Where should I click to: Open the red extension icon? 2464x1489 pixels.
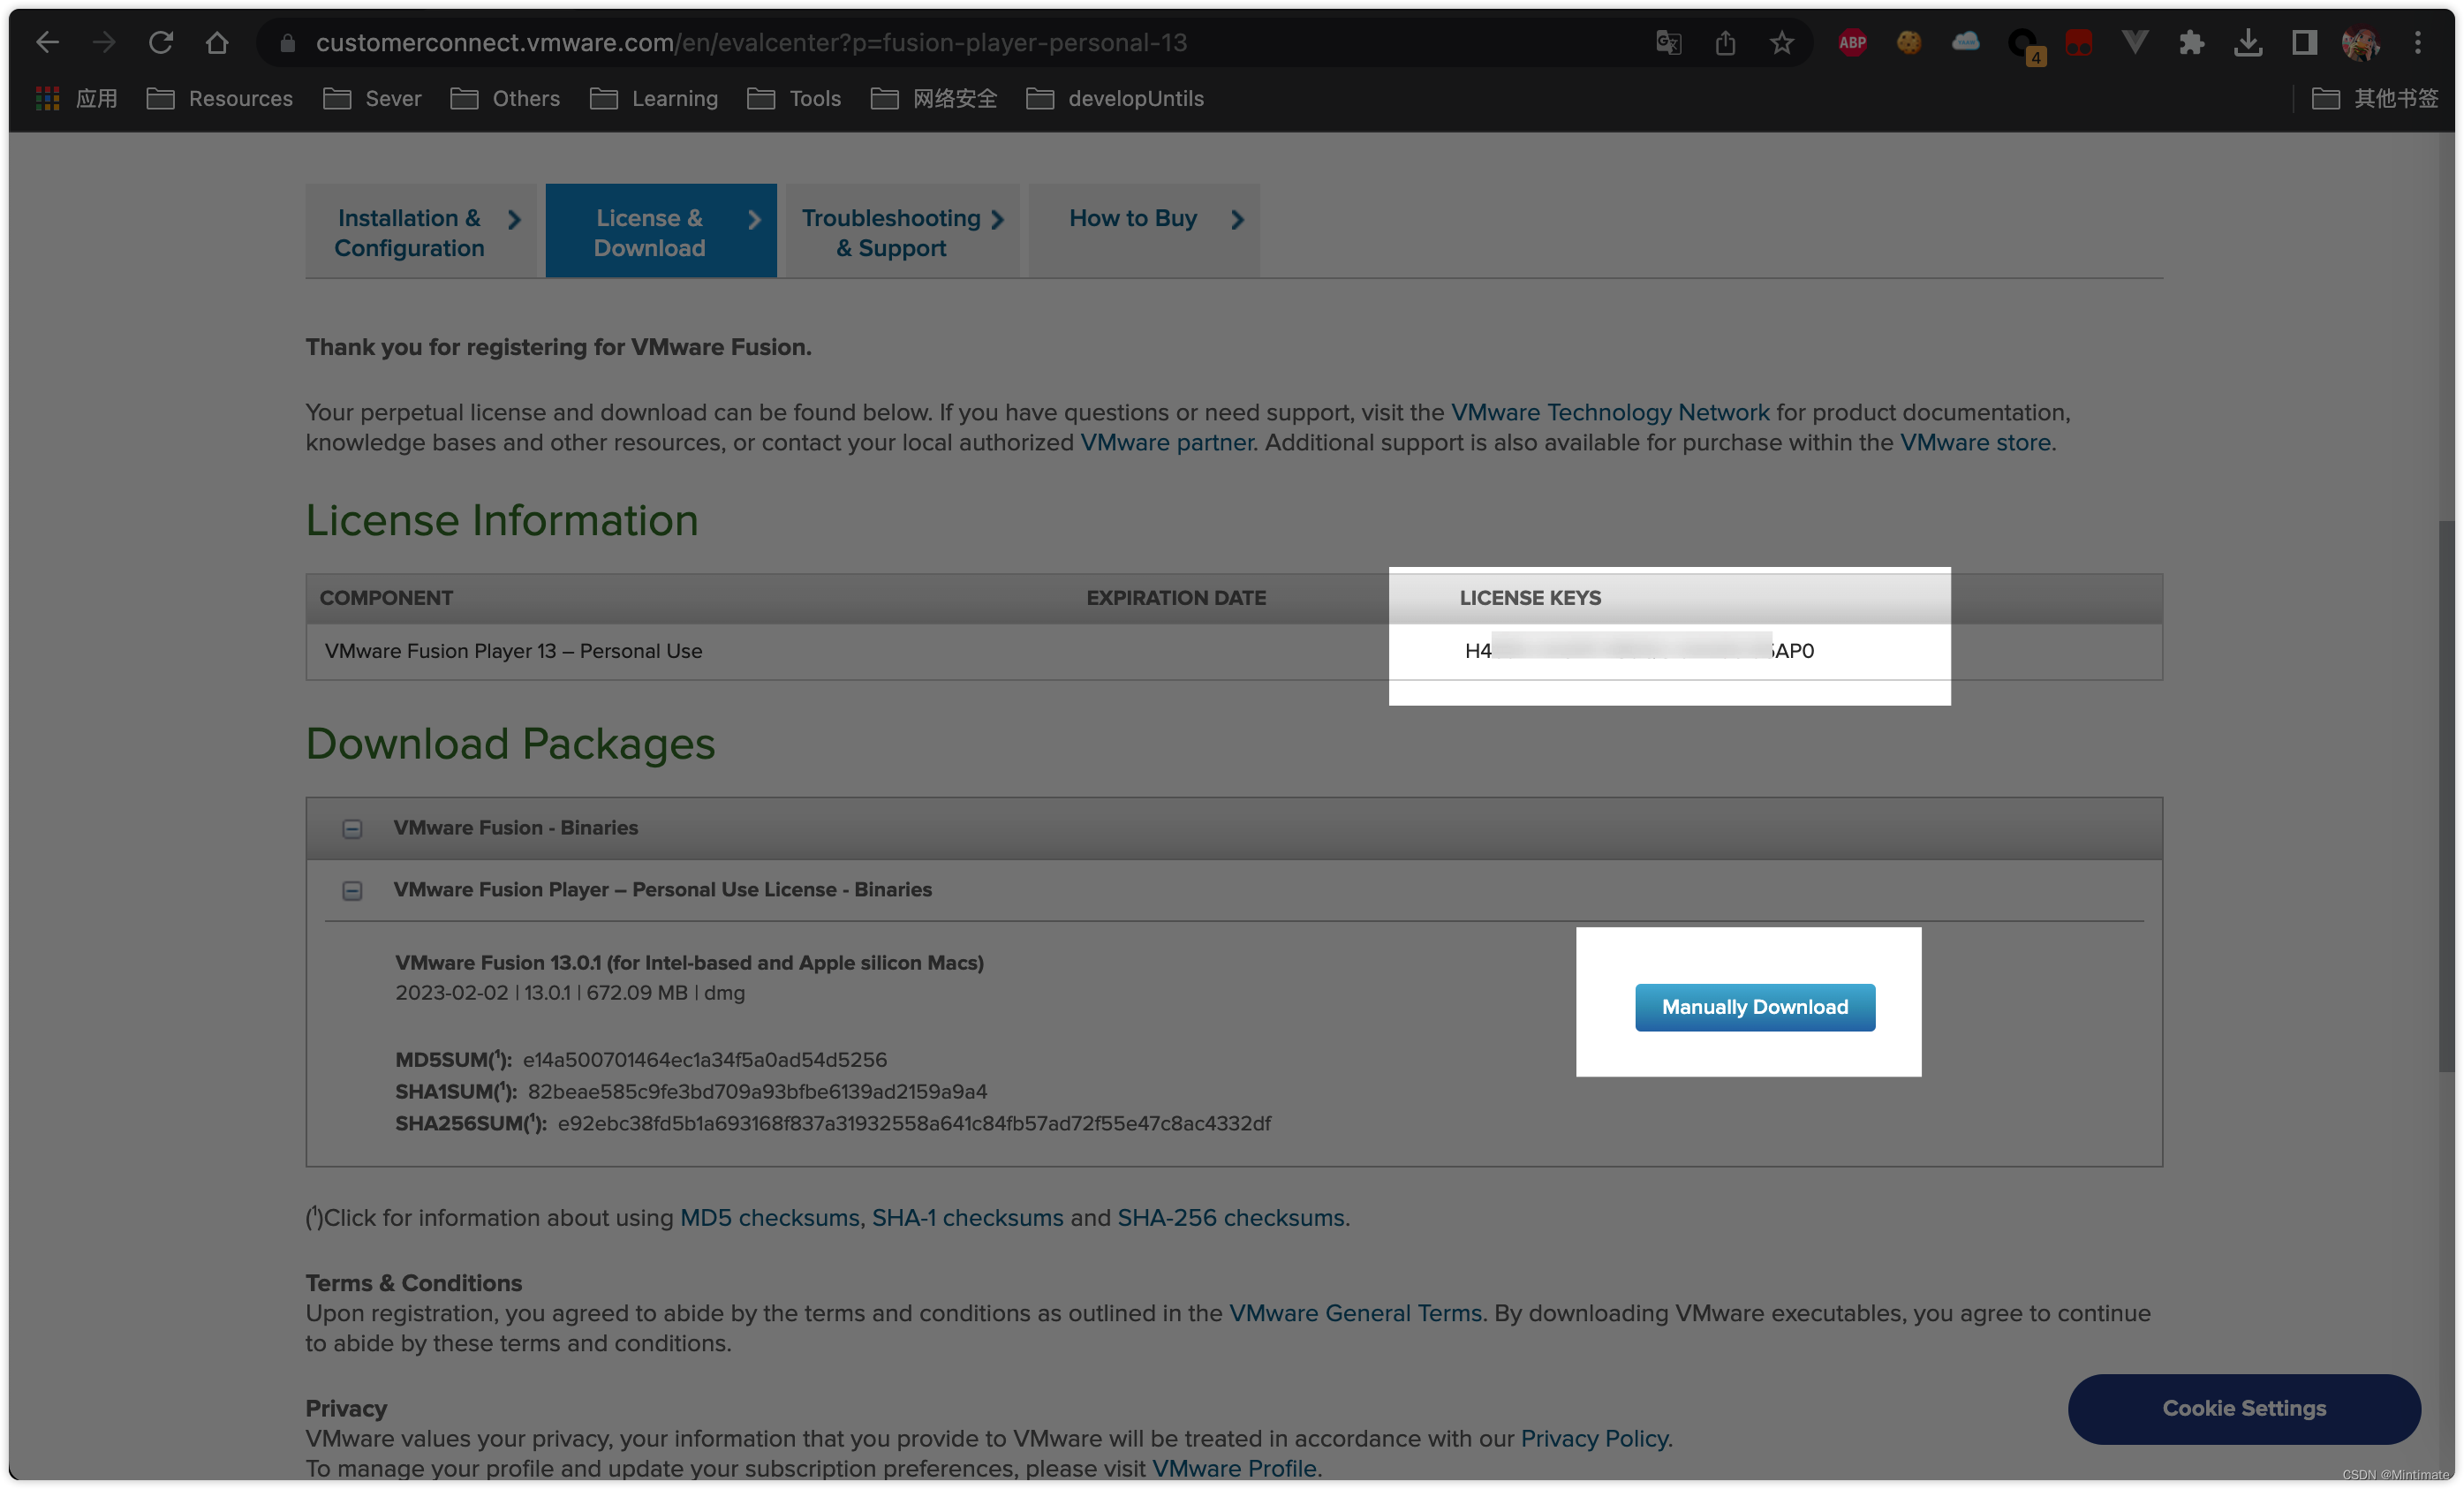(x=2078, y=42)
